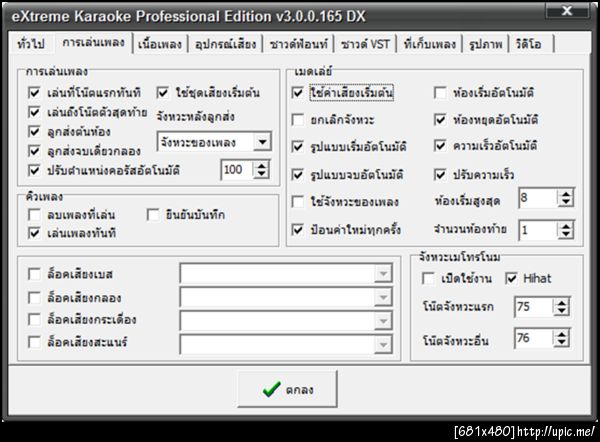Viewport: 600px width, 442px height.
Task: Switch to the ทั่วไป tab
Action: point(31,44)
